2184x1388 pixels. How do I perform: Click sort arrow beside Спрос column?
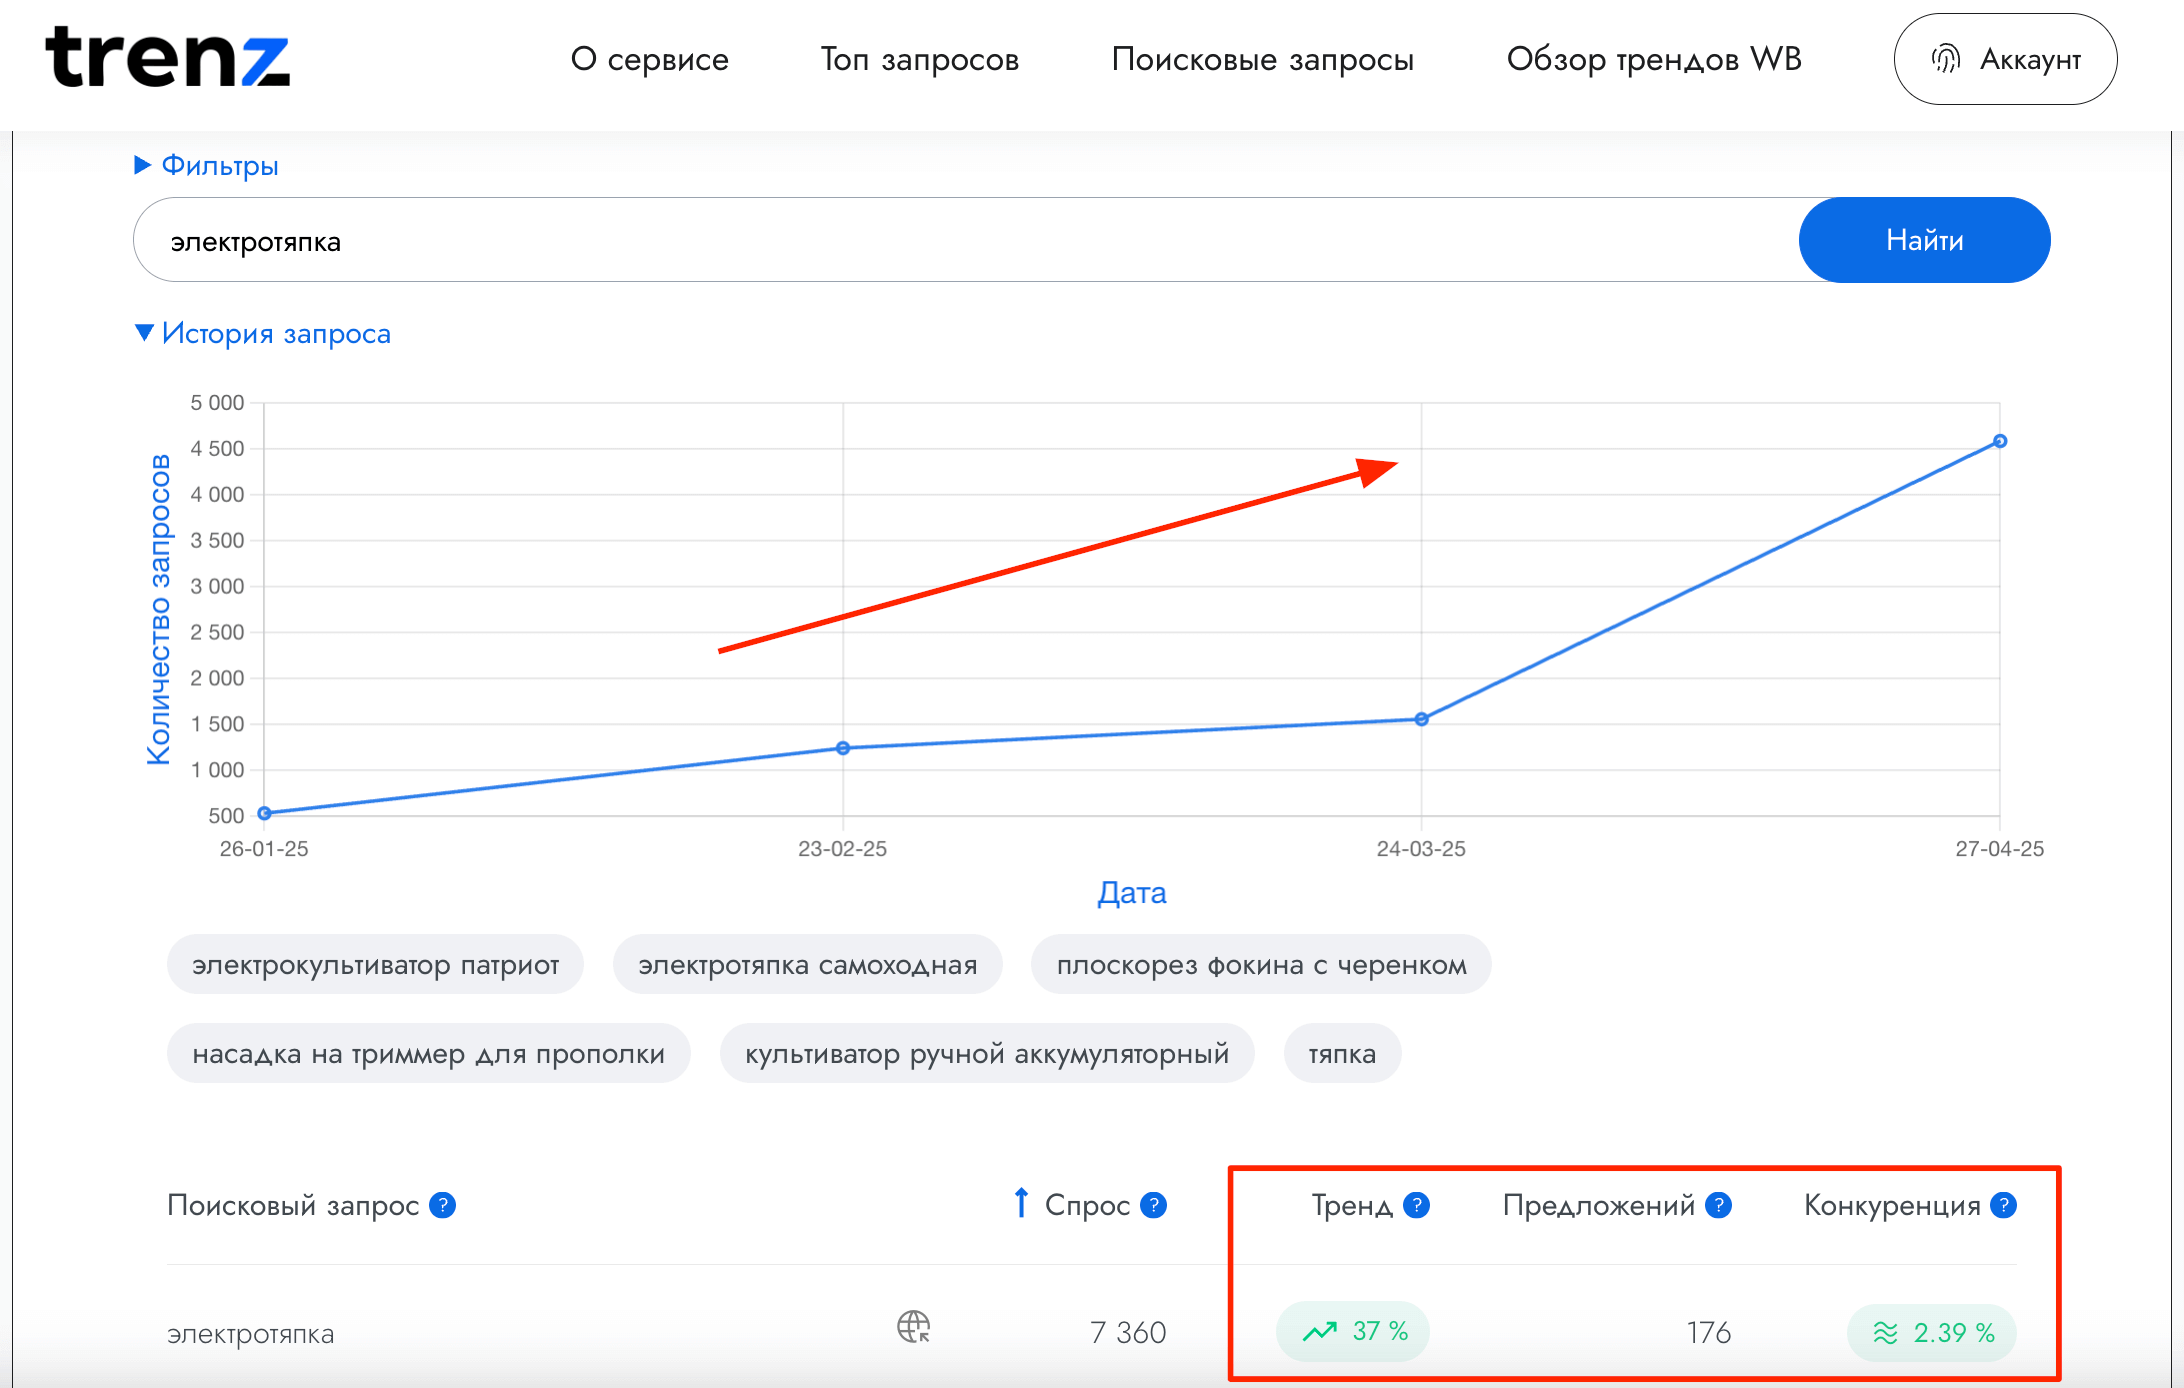[1020, 1203]
